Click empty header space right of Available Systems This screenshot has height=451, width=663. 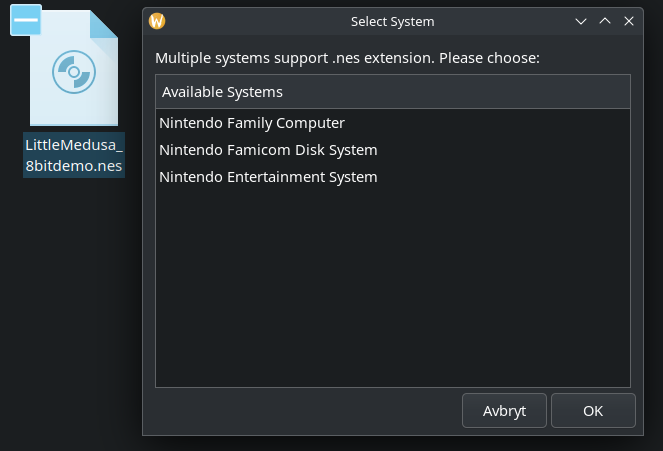click(x=460, y=92)
